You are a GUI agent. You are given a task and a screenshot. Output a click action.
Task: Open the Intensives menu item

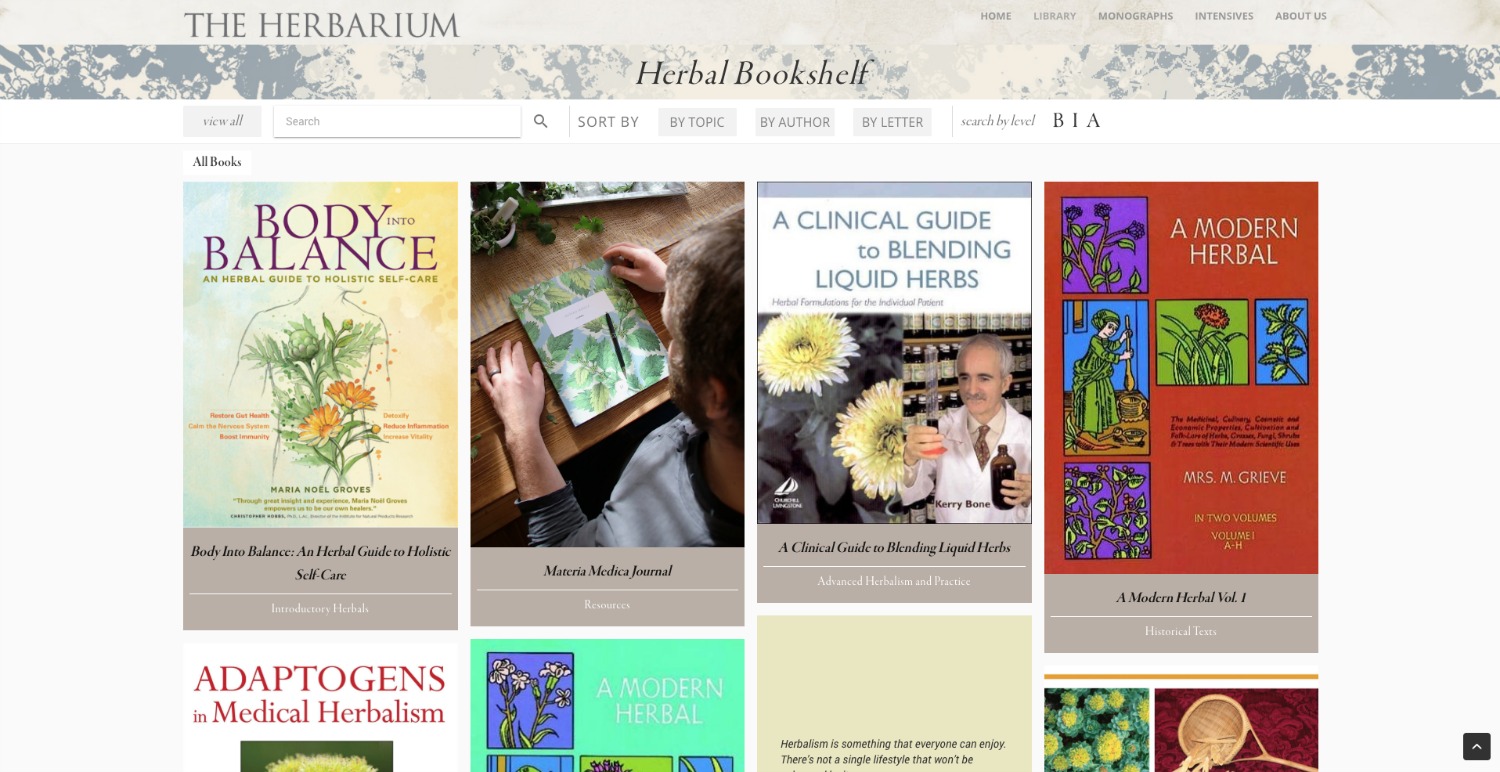tap(1224, 16)
